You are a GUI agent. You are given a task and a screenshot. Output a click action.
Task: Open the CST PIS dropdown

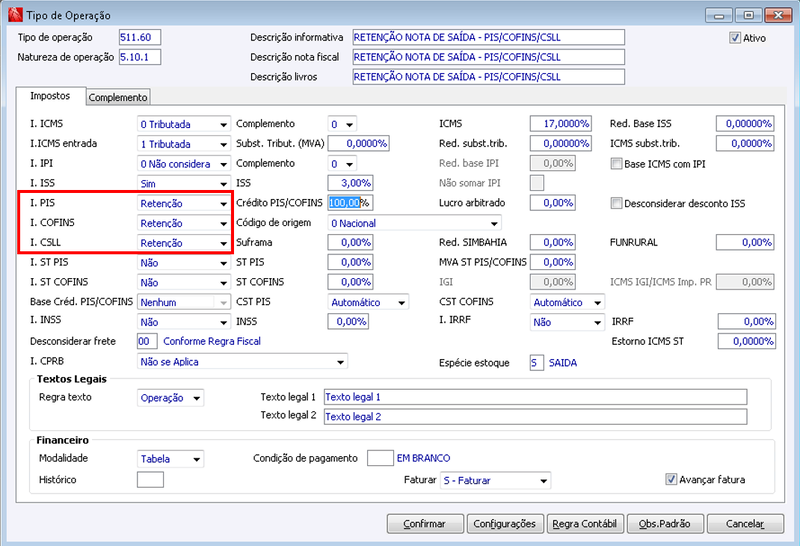pyautogui.click(x=368, y=303)
